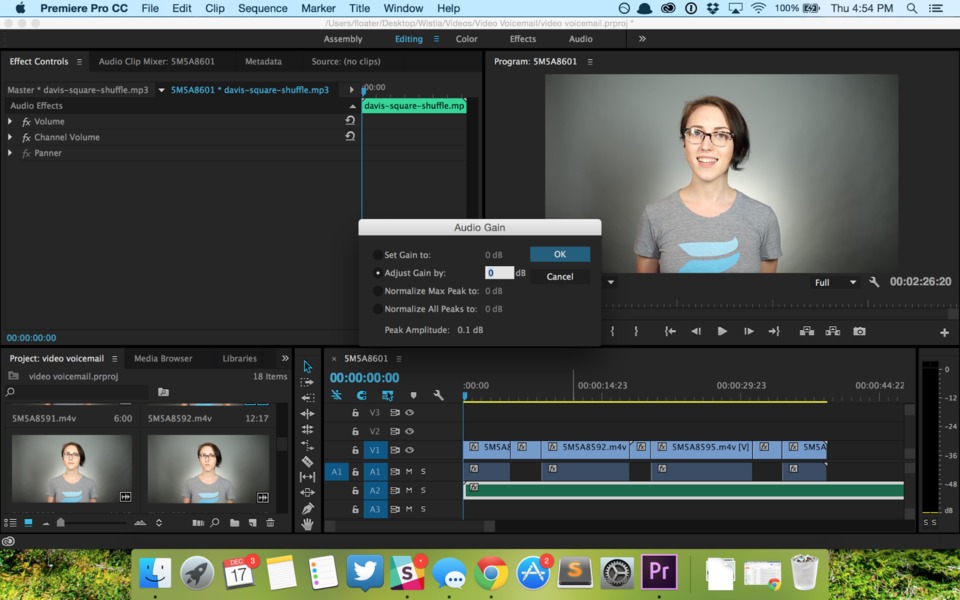This screenshot has height=600, width=960.
Task: Toggle V1 track output eye icon
Action: click(x=410, y=450)
